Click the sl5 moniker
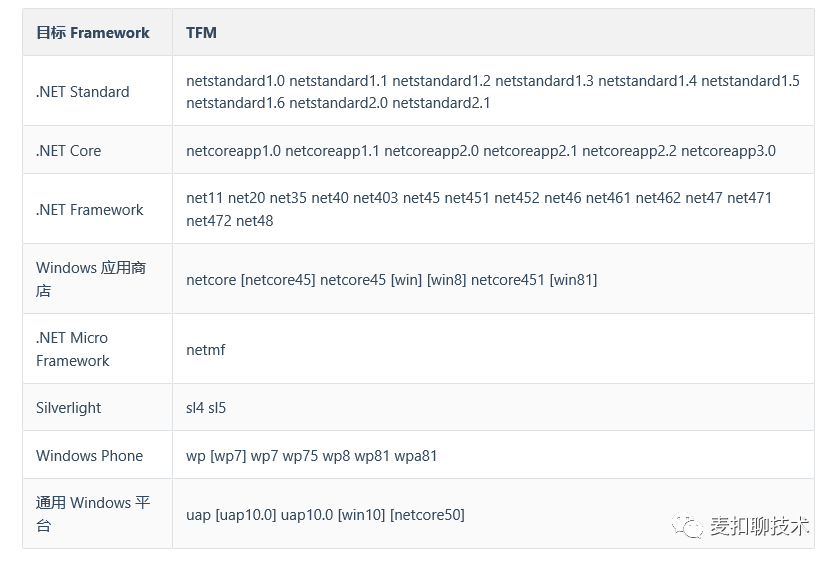Screen dimensions: 836x562 pos(217,408)
